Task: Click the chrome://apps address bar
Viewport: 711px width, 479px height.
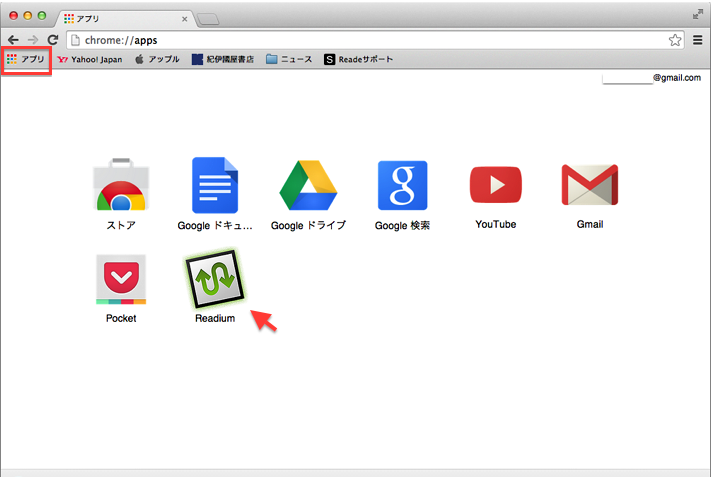Action: pos(375,40)
